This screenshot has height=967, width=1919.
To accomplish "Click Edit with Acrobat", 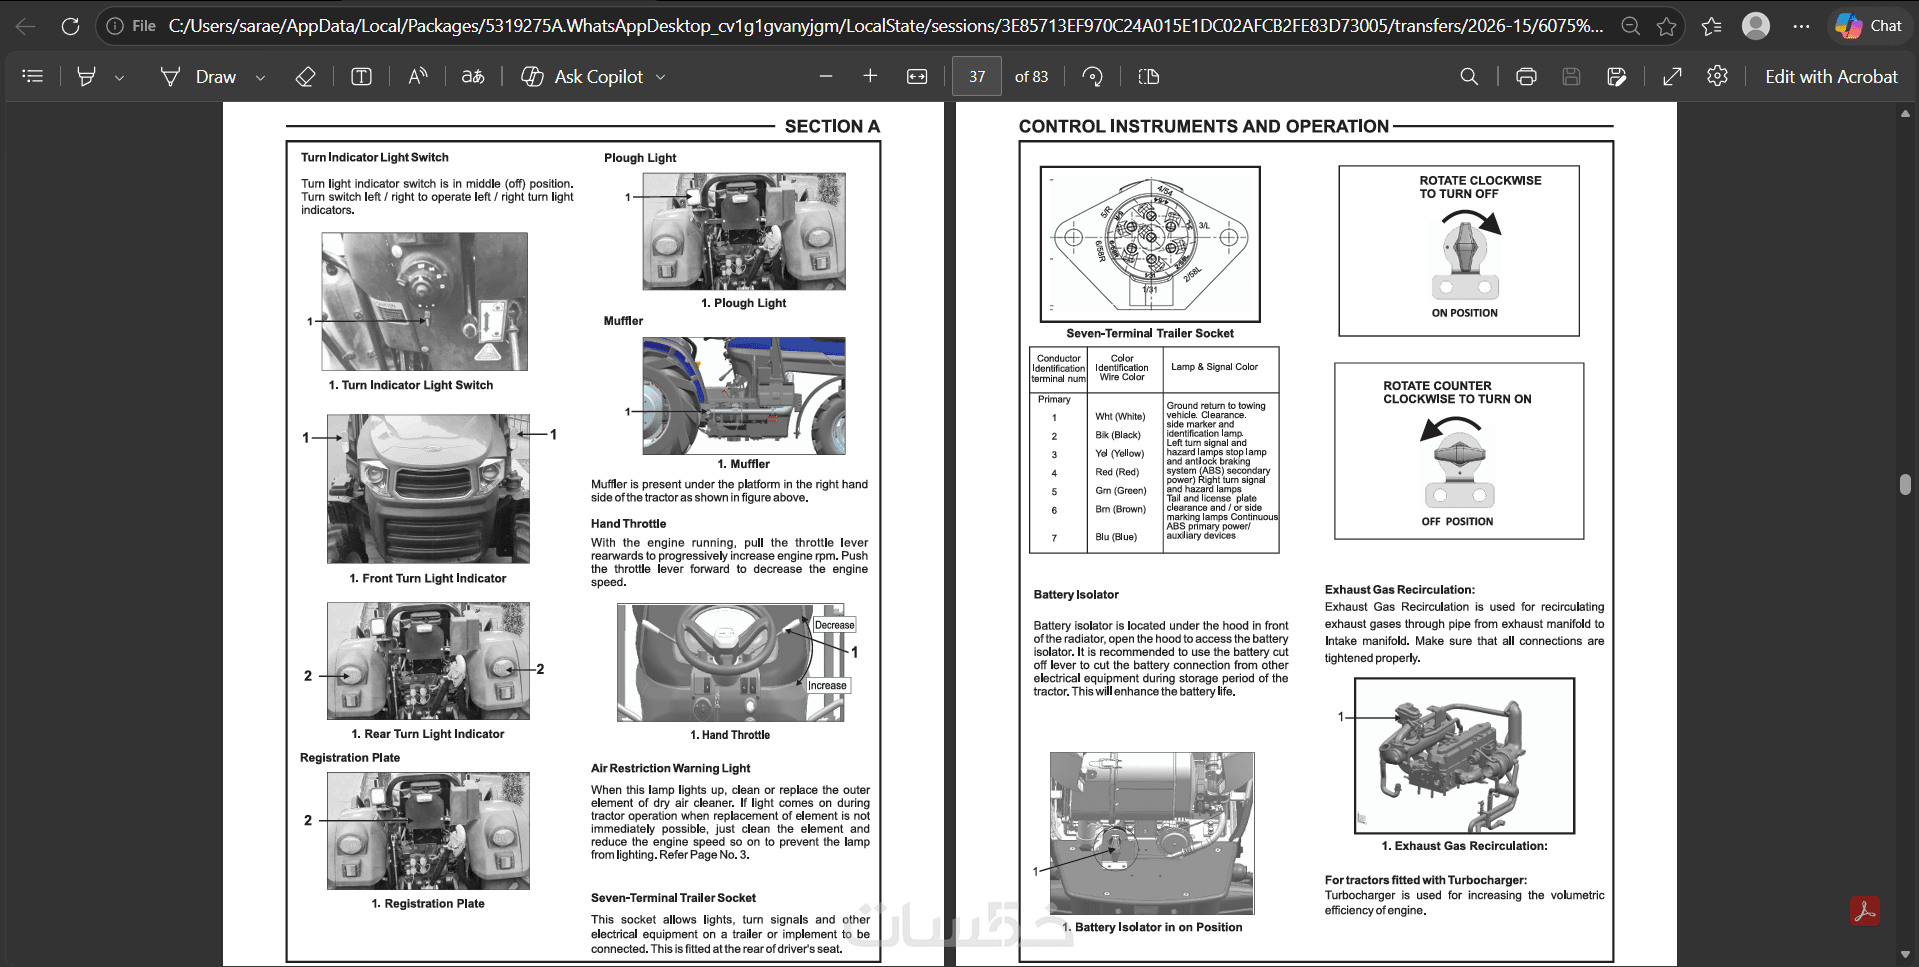I will [x=1831, y=76].
